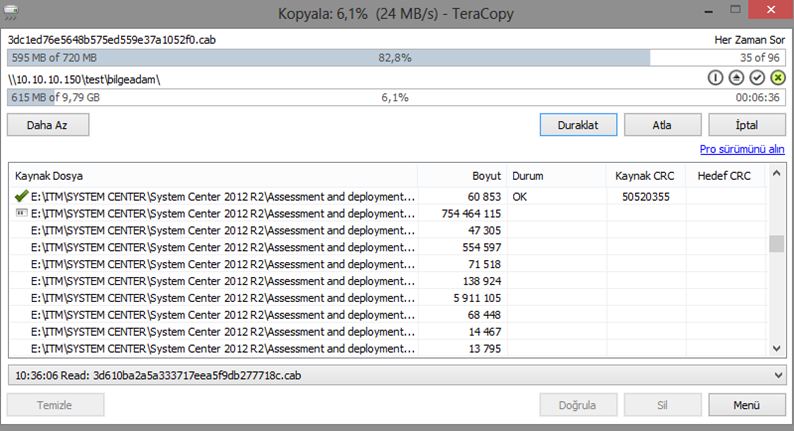Click the file list scroll-up arrow

(x=776, y=174)
